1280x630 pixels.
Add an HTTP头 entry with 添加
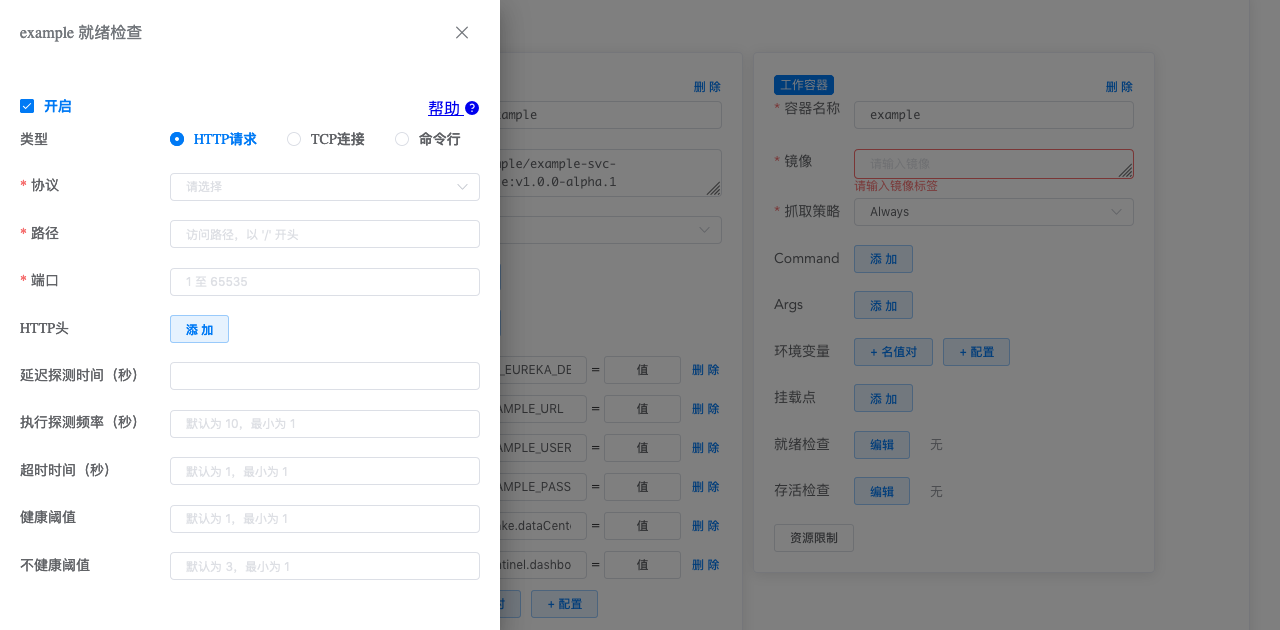point(199,329)
